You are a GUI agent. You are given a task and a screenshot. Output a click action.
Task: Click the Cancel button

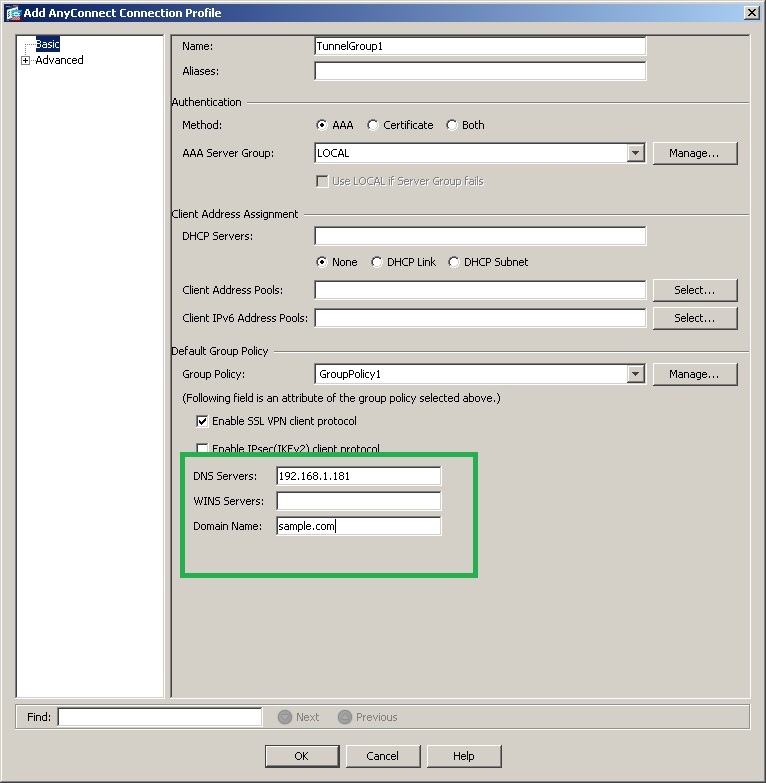click(383, 756)
